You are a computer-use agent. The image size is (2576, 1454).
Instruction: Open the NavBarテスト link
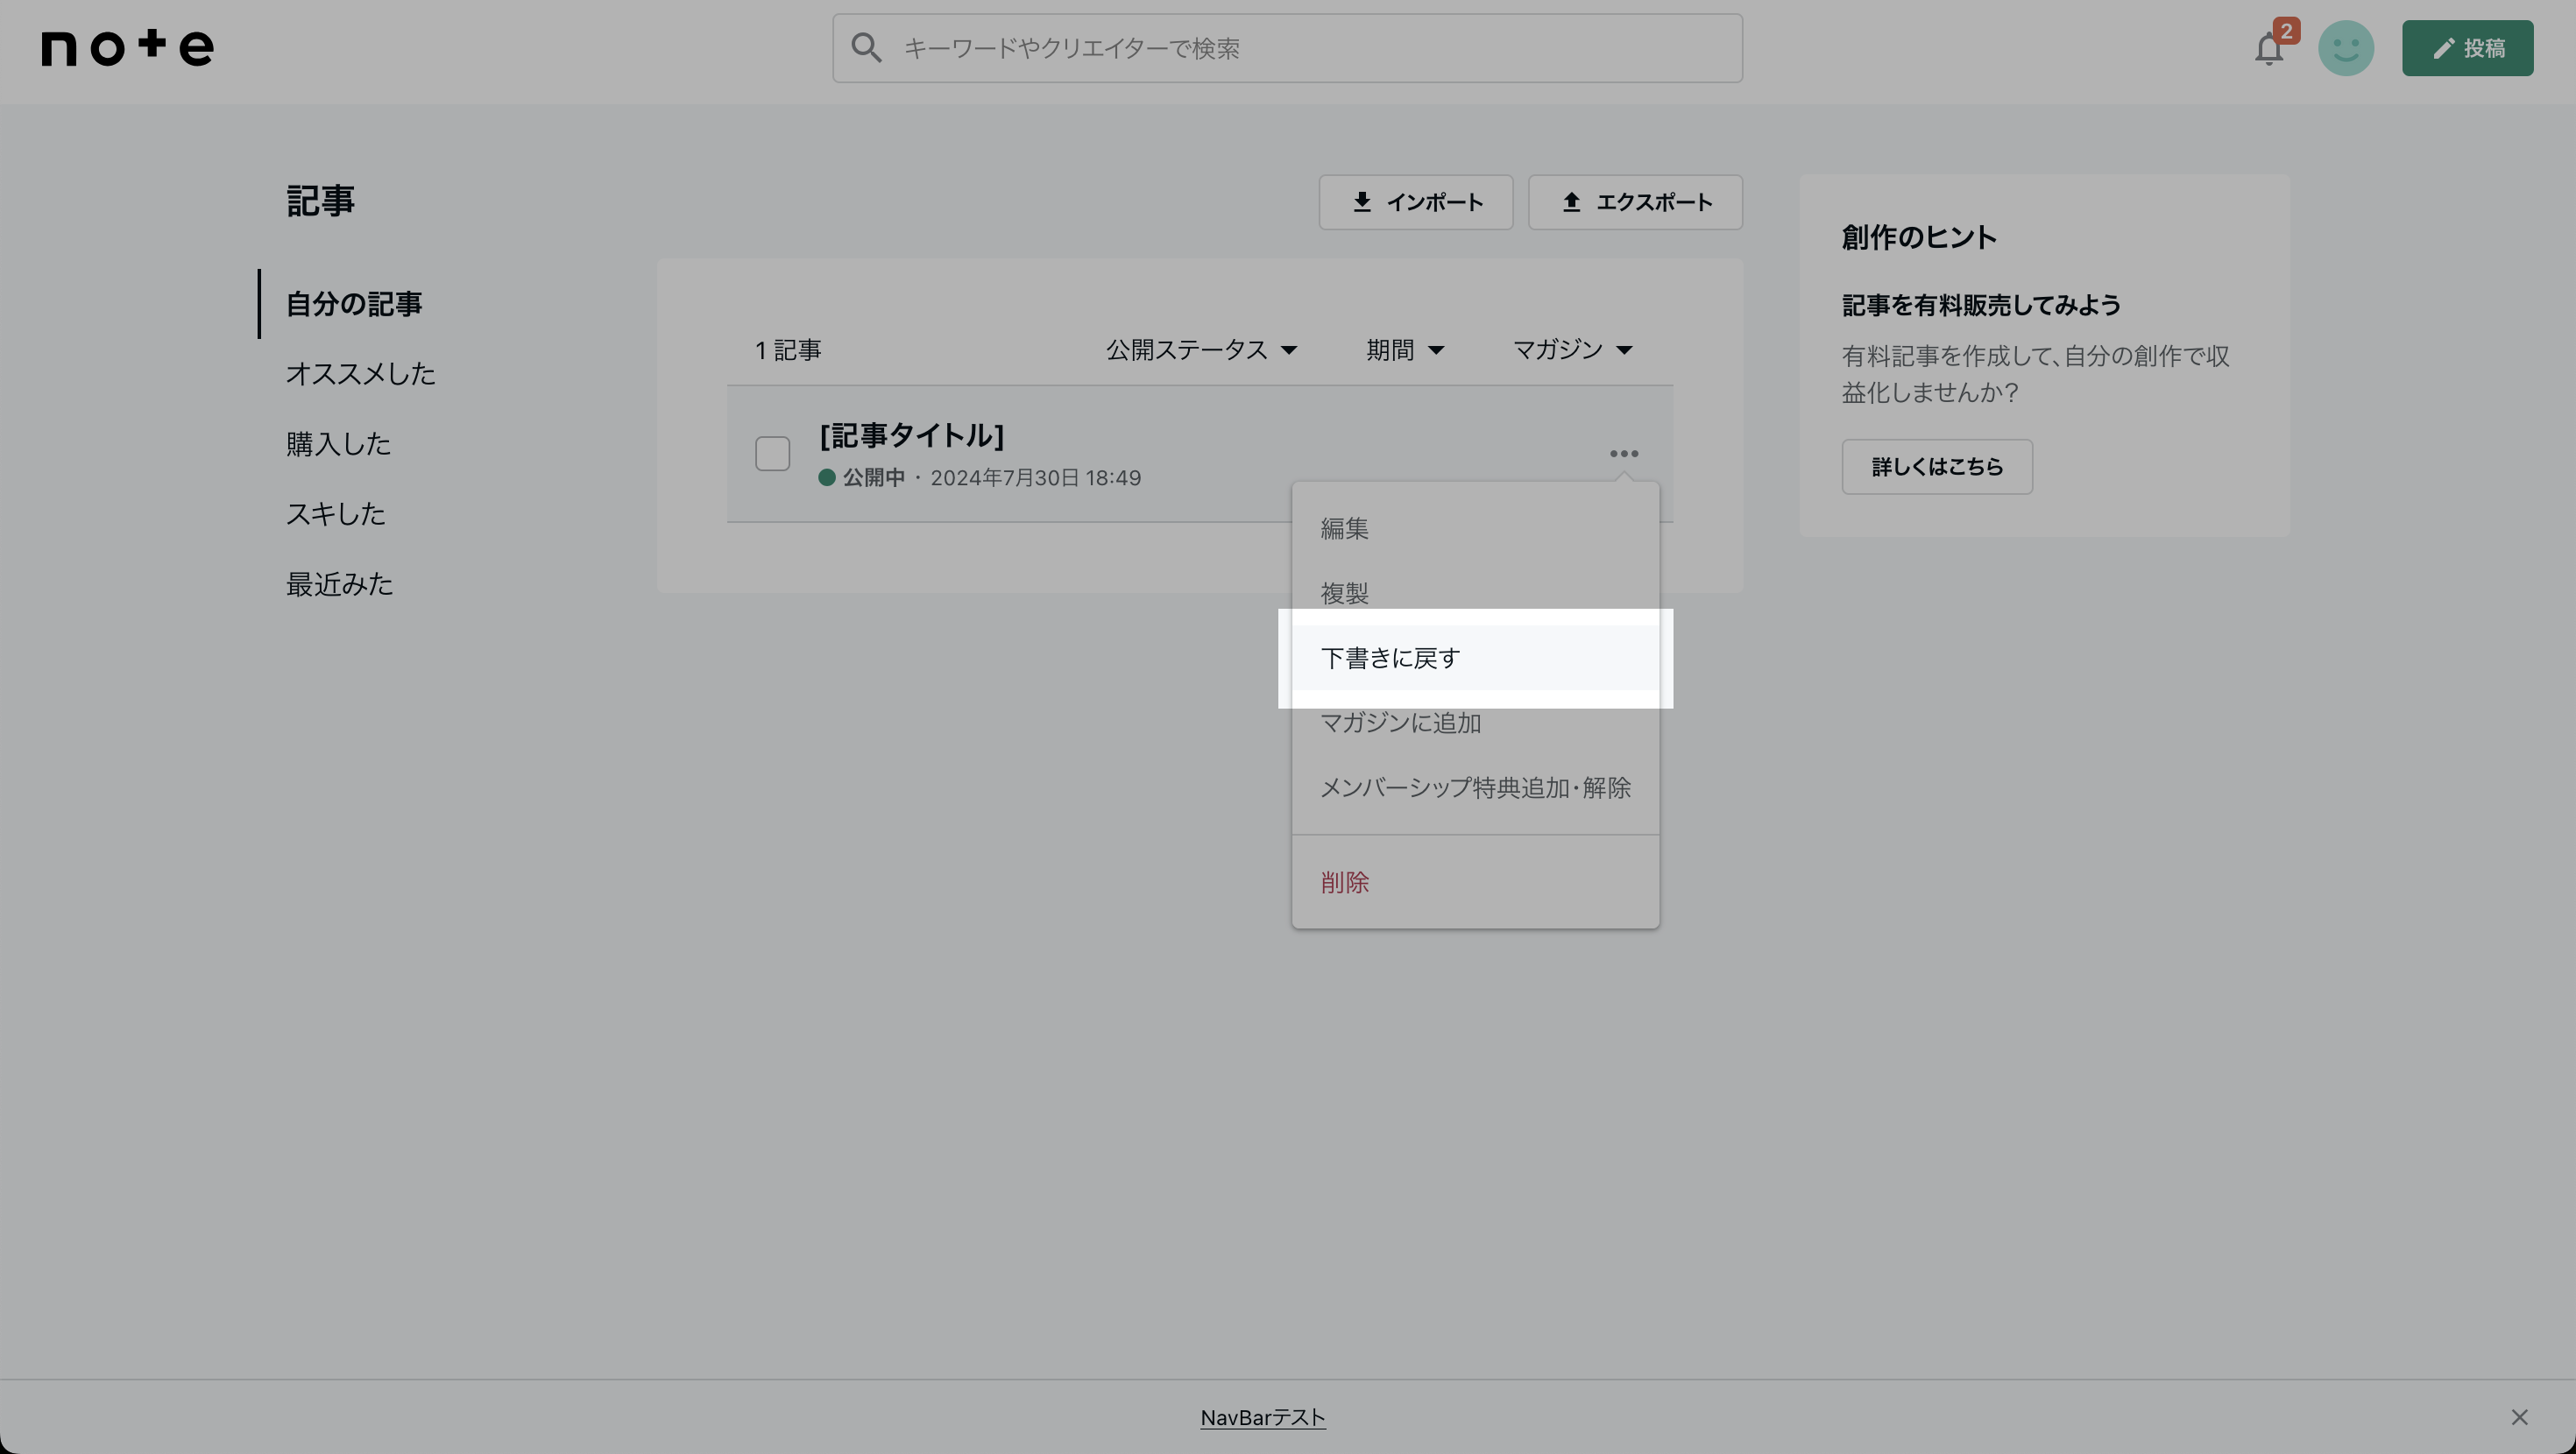(x=1263, y=1417)
